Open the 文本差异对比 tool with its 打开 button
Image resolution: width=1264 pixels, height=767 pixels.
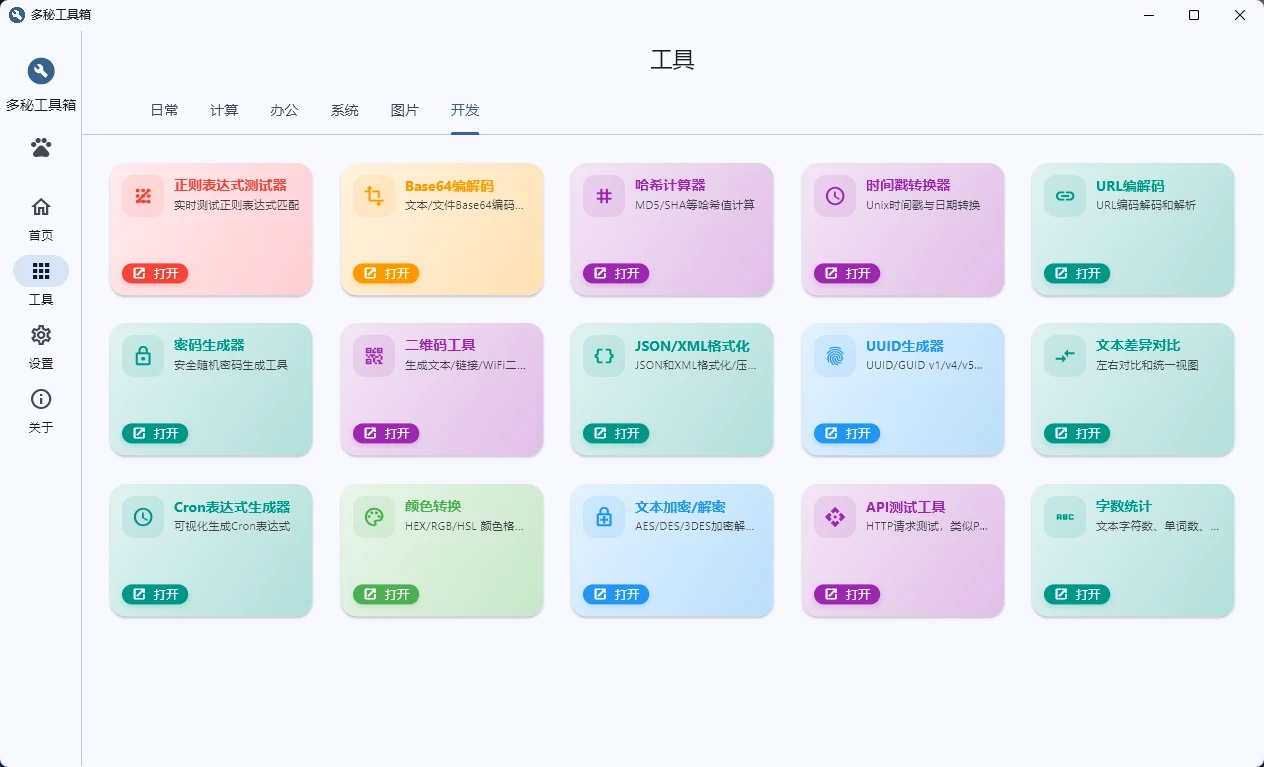tap(1076, 433)
